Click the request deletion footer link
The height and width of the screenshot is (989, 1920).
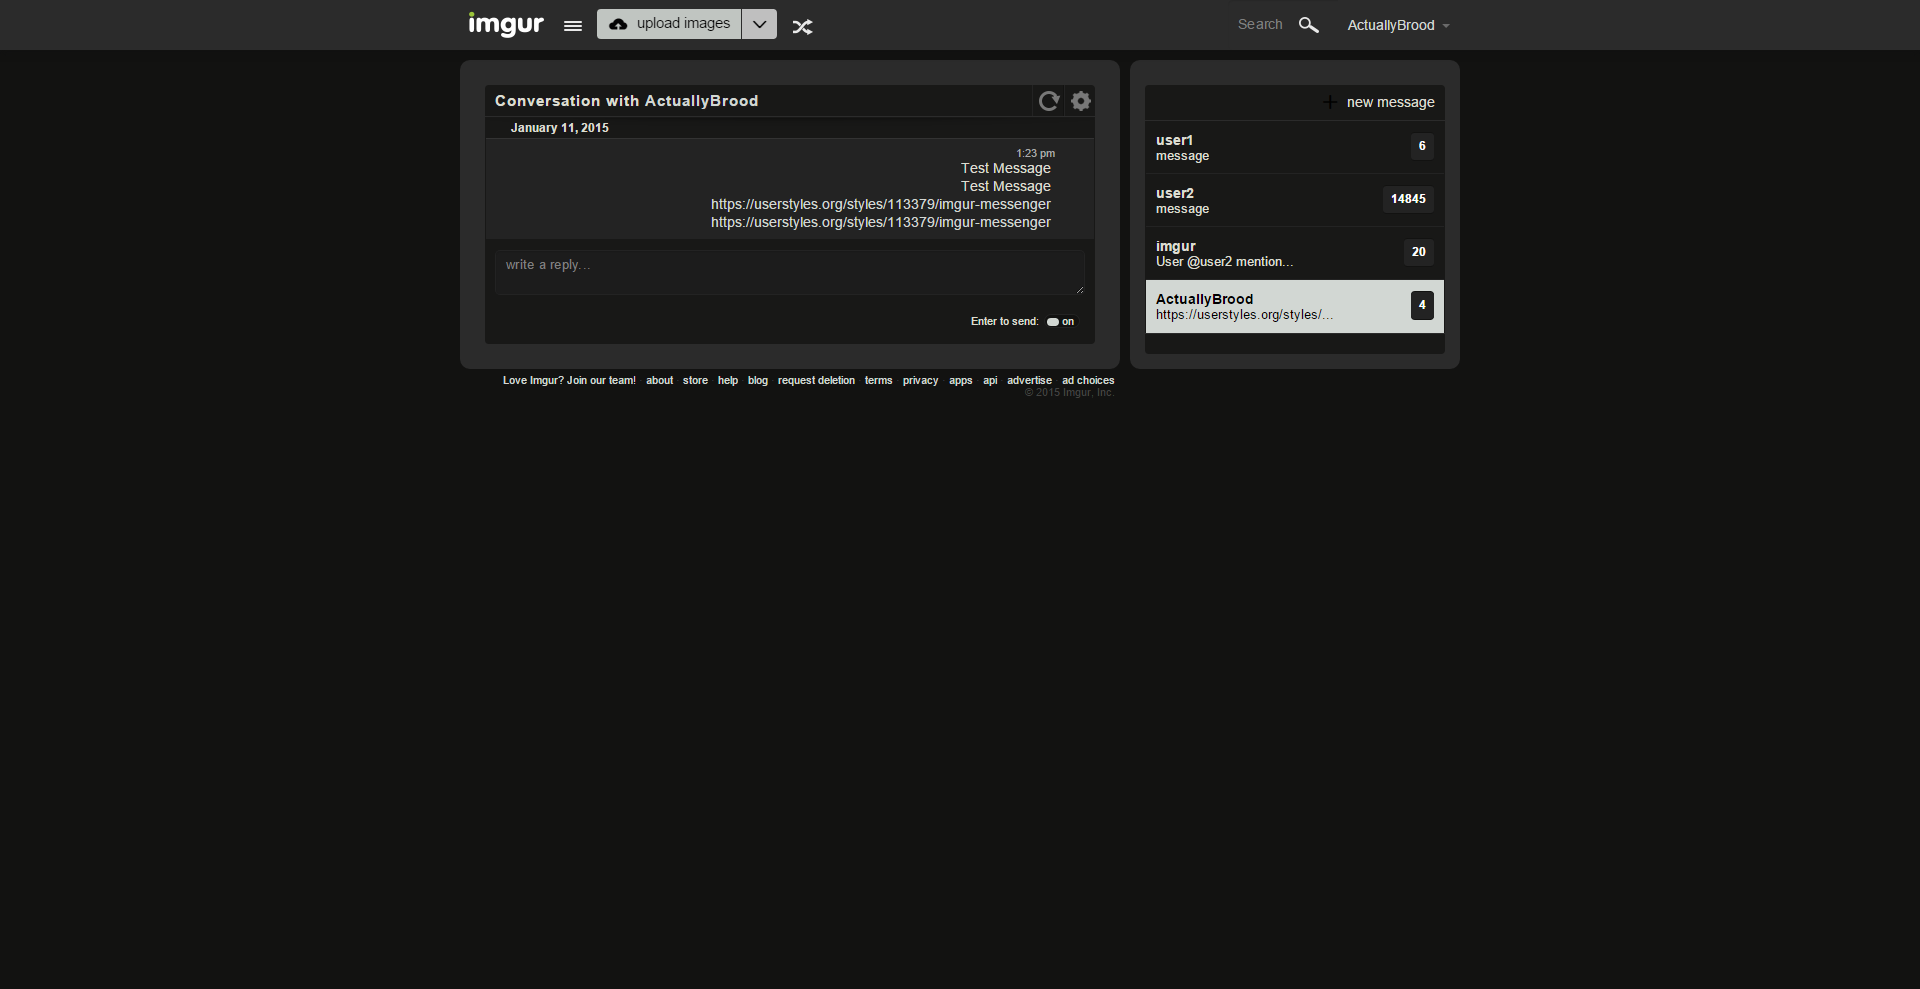coord(816,380)
